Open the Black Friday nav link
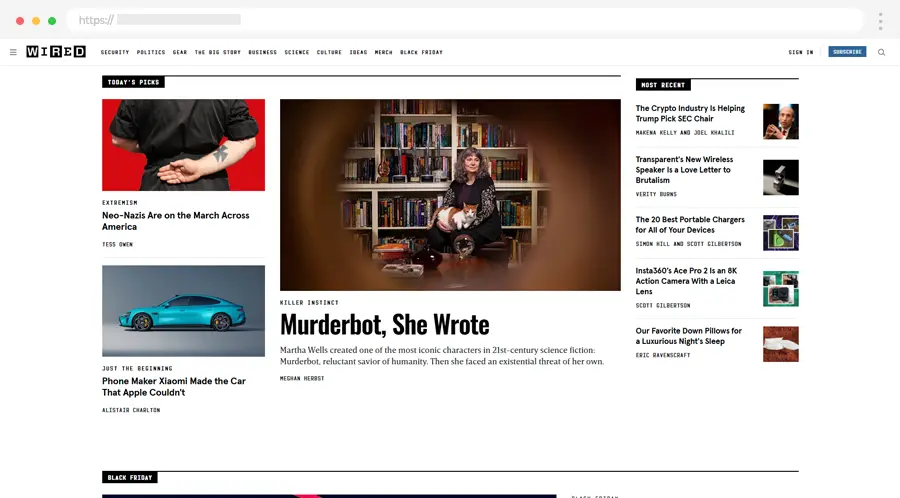 [421, 52]
